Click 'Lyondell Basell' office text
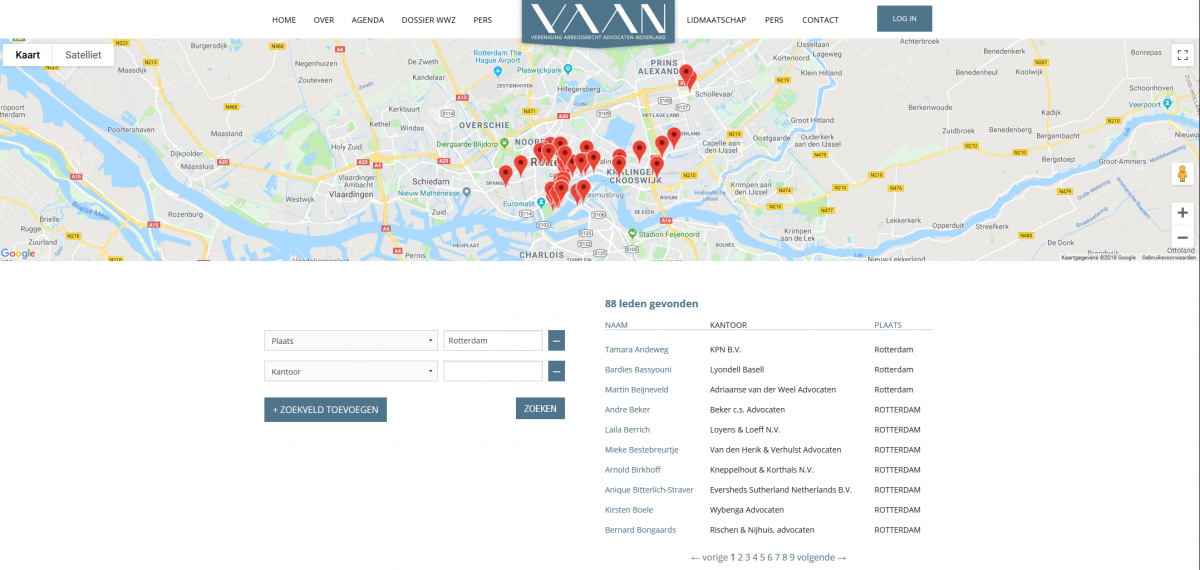Screen dimensions: 1200x570 [737, 370]
